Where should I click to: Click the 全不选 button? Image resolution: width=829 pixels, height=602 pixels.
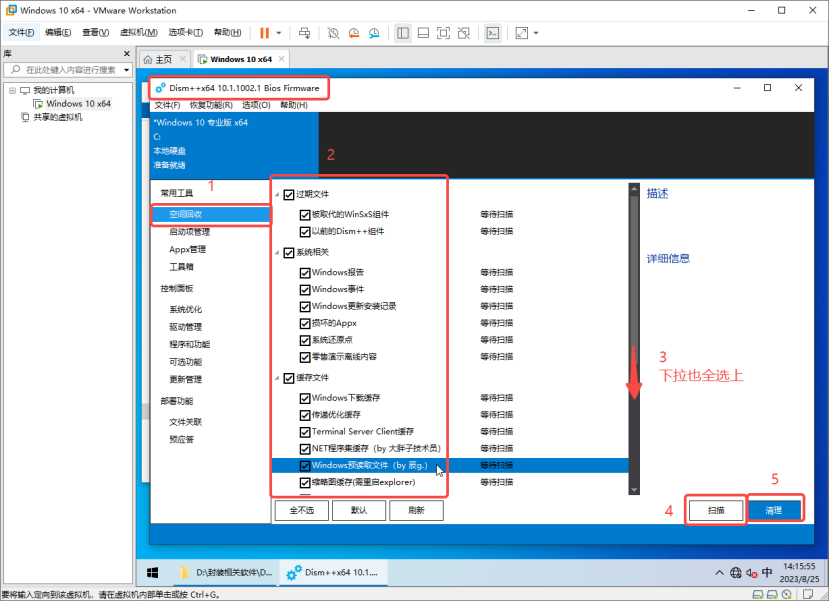point(302,511)
